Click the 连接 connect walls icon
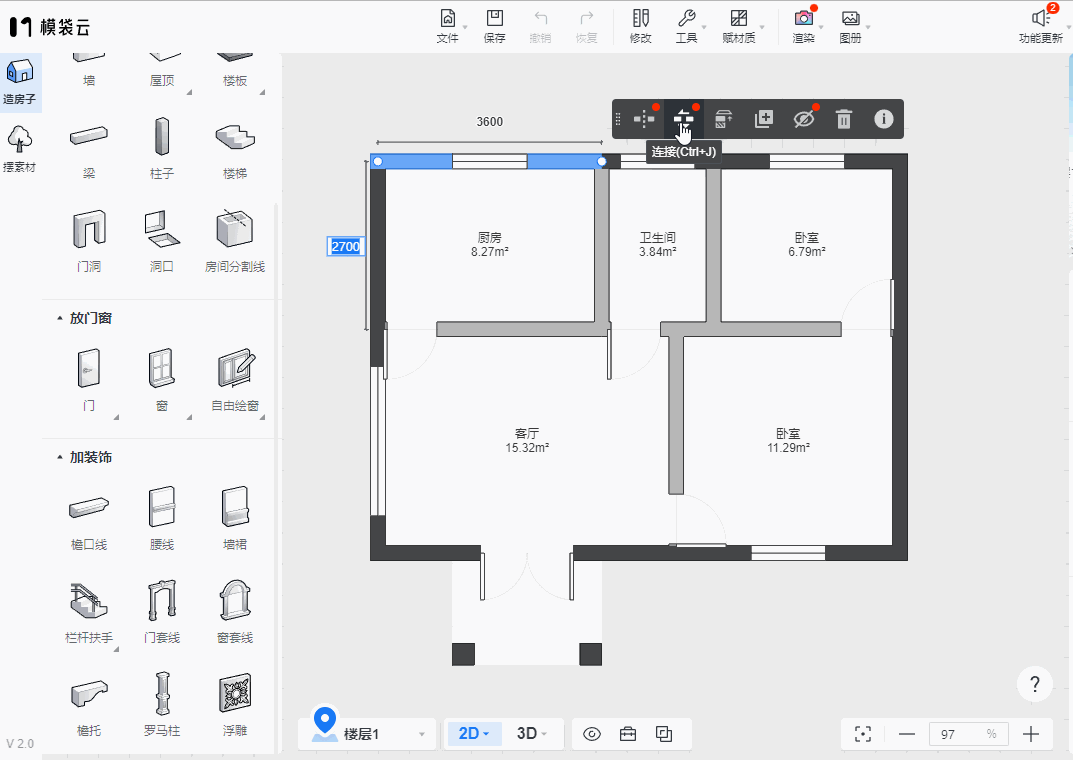1073x760 pixels. pos(683,119)
